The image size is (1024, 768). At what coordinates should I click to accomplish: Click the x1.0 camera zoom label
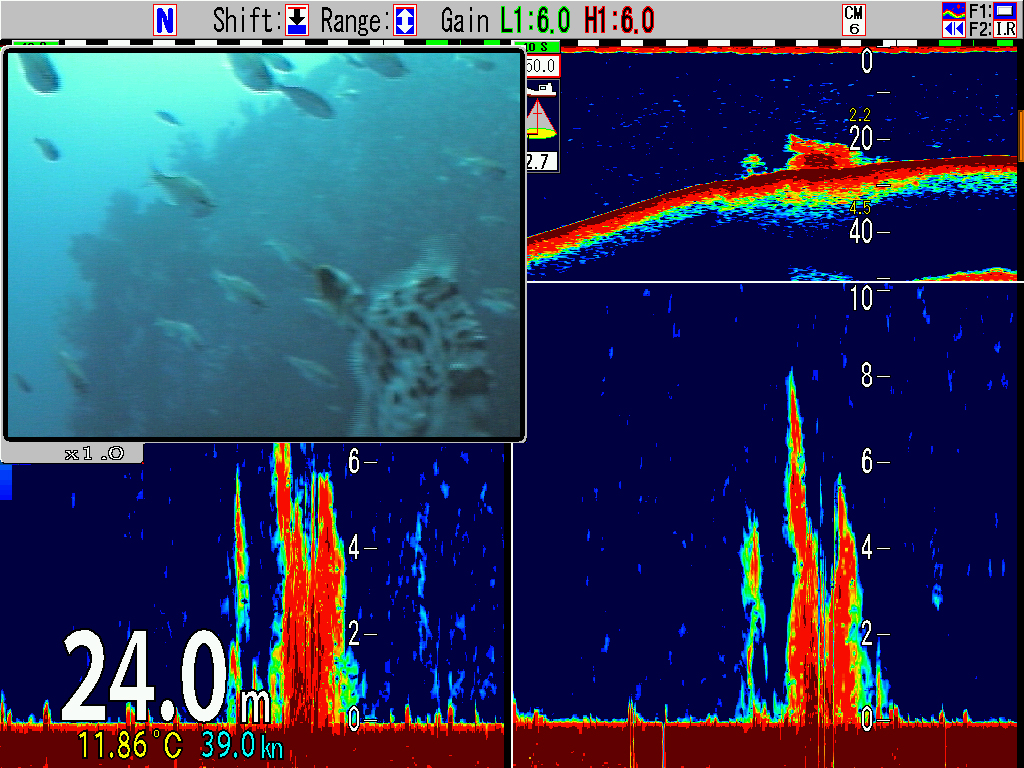(93, 453)
